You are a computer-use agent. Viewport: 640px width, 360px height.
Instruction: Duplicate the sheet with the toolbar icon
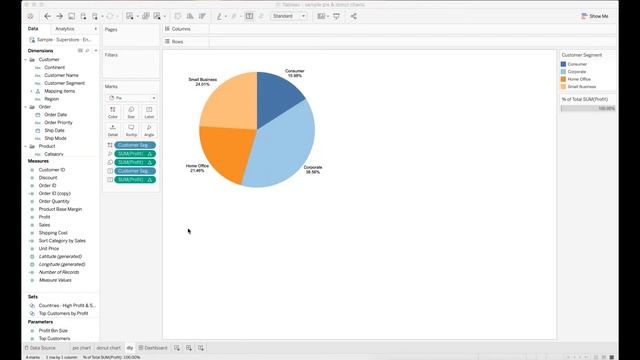click(145, 16)
